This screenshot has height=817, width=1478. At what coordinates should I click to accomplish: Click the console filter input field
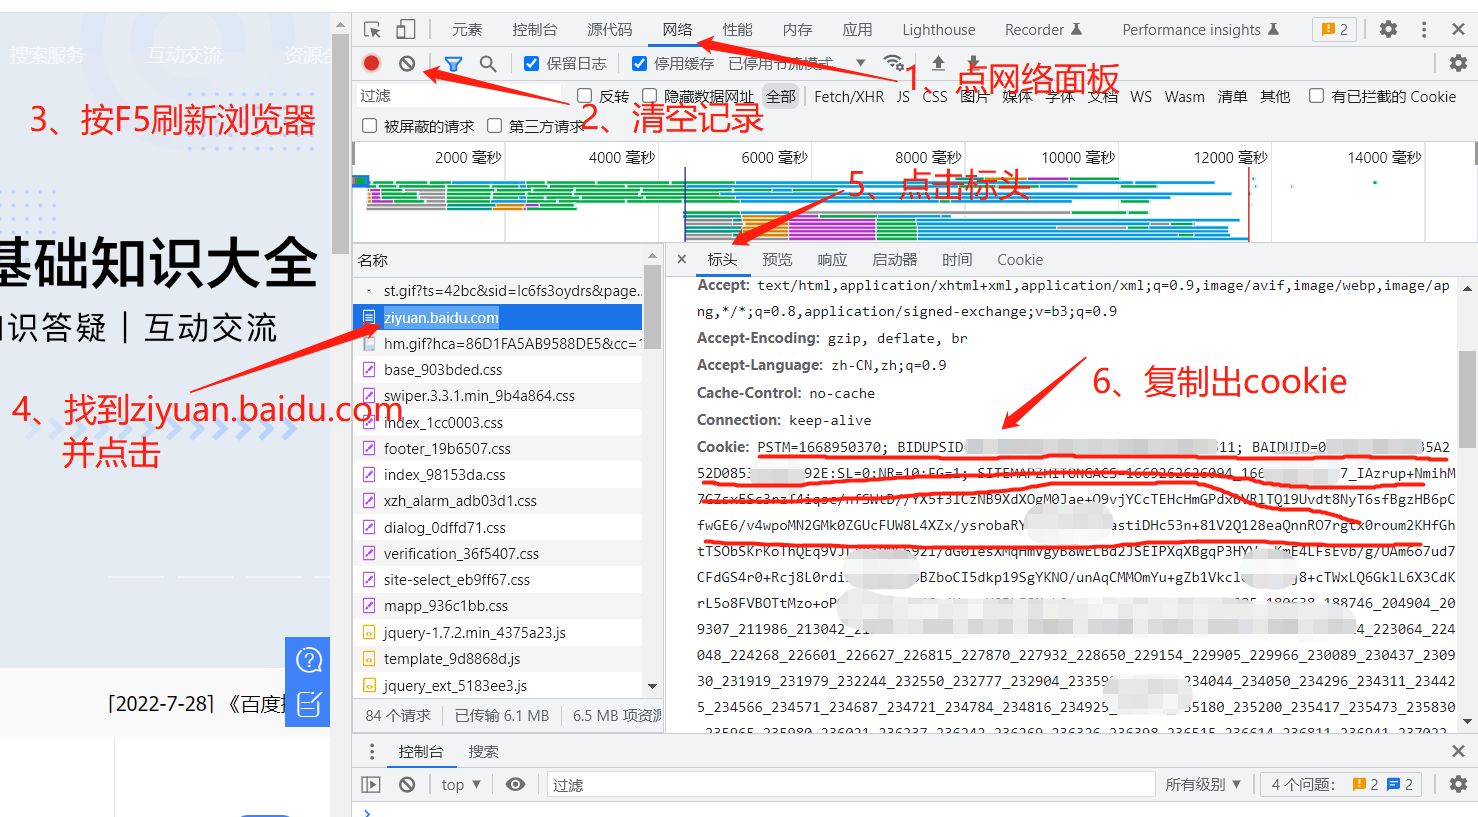(850, 785)
